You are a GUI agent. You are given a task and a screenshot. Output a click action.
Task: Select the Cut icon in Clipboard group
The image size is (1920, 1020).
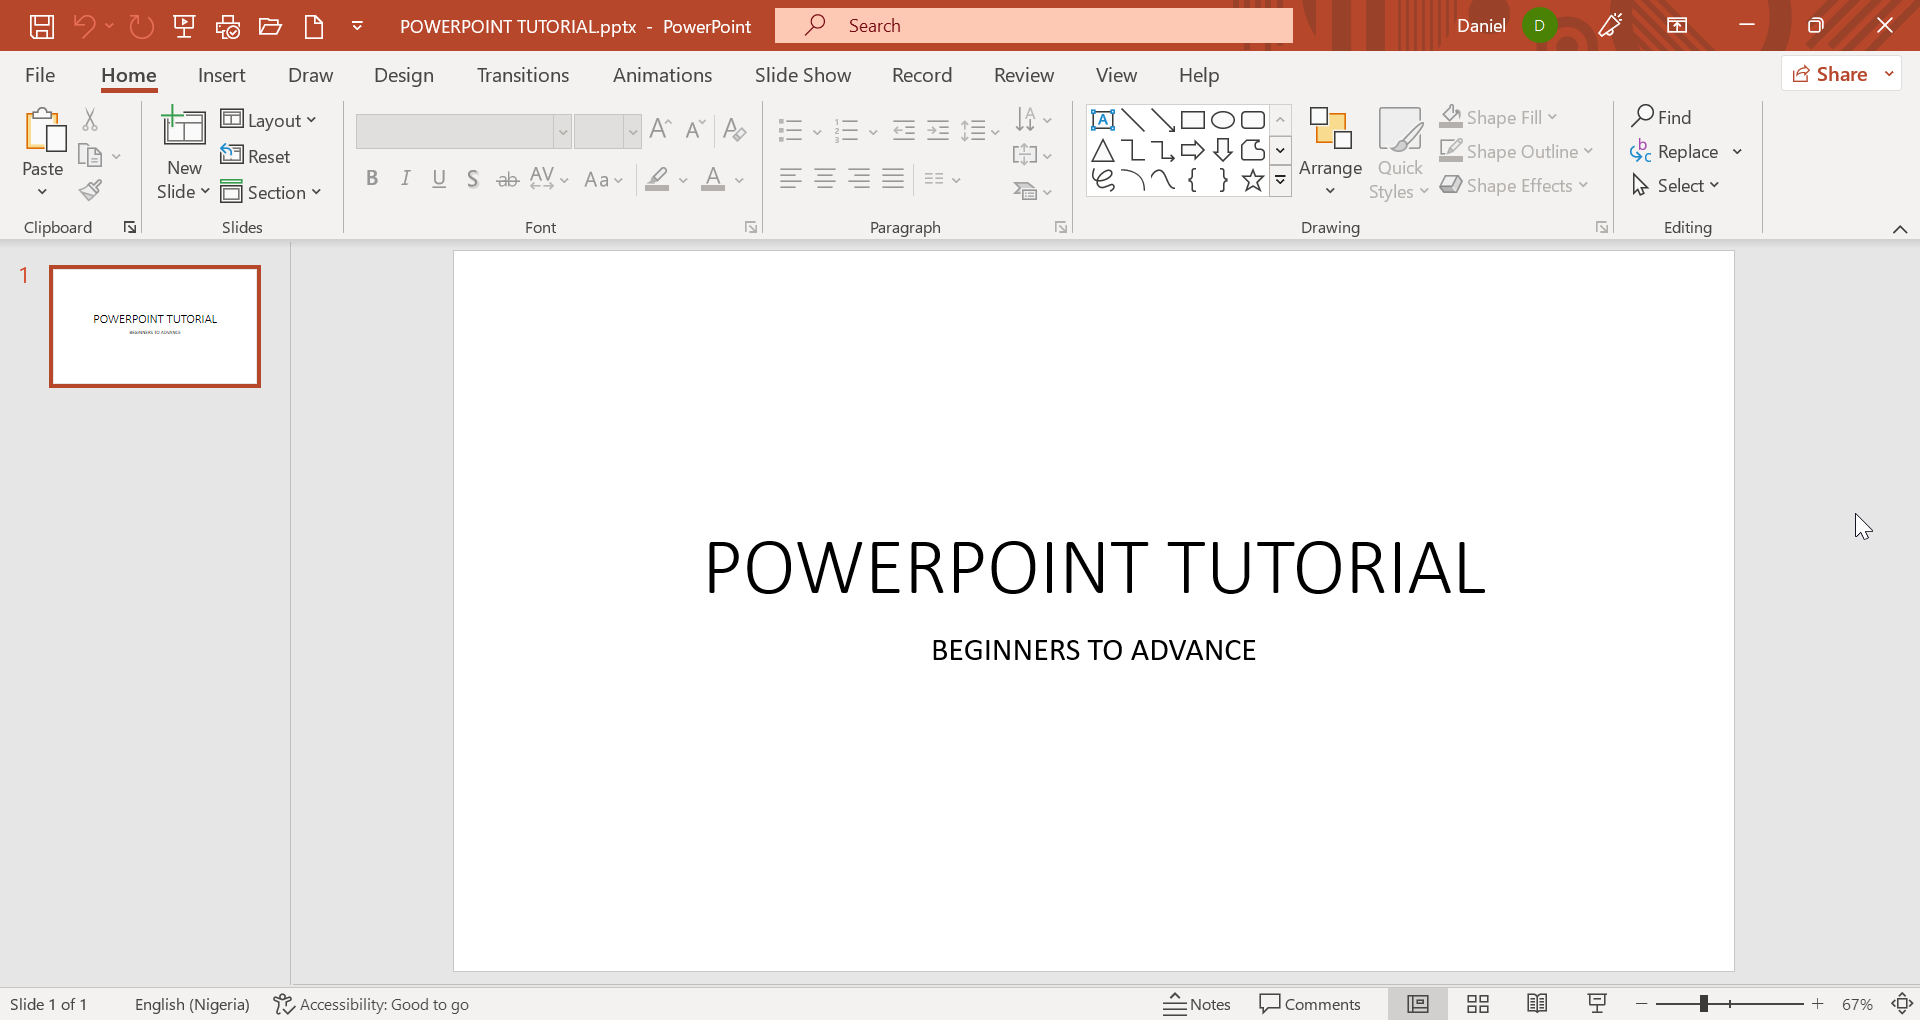point(90,119)
